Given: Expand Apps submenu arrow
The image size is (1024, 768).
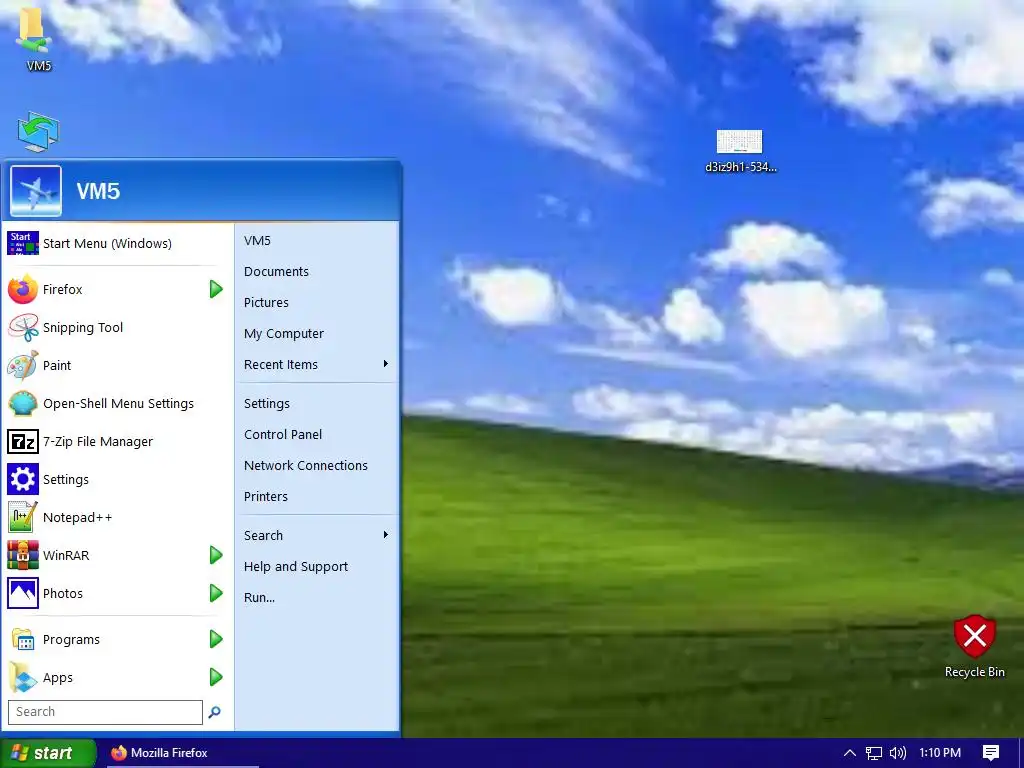Looking at the screenshot, I should pyautogui.click(x=216, y=677).
